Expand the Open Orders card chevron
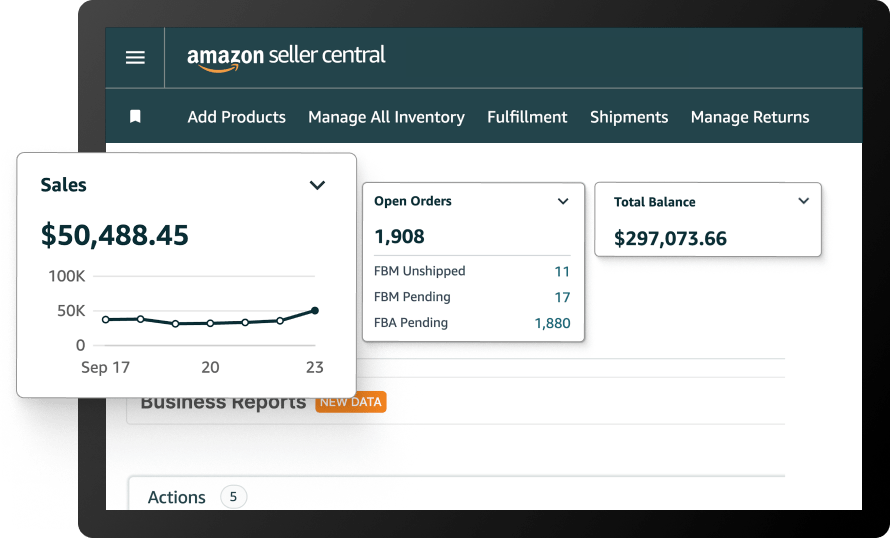890x538 pixels. point(563,201)
